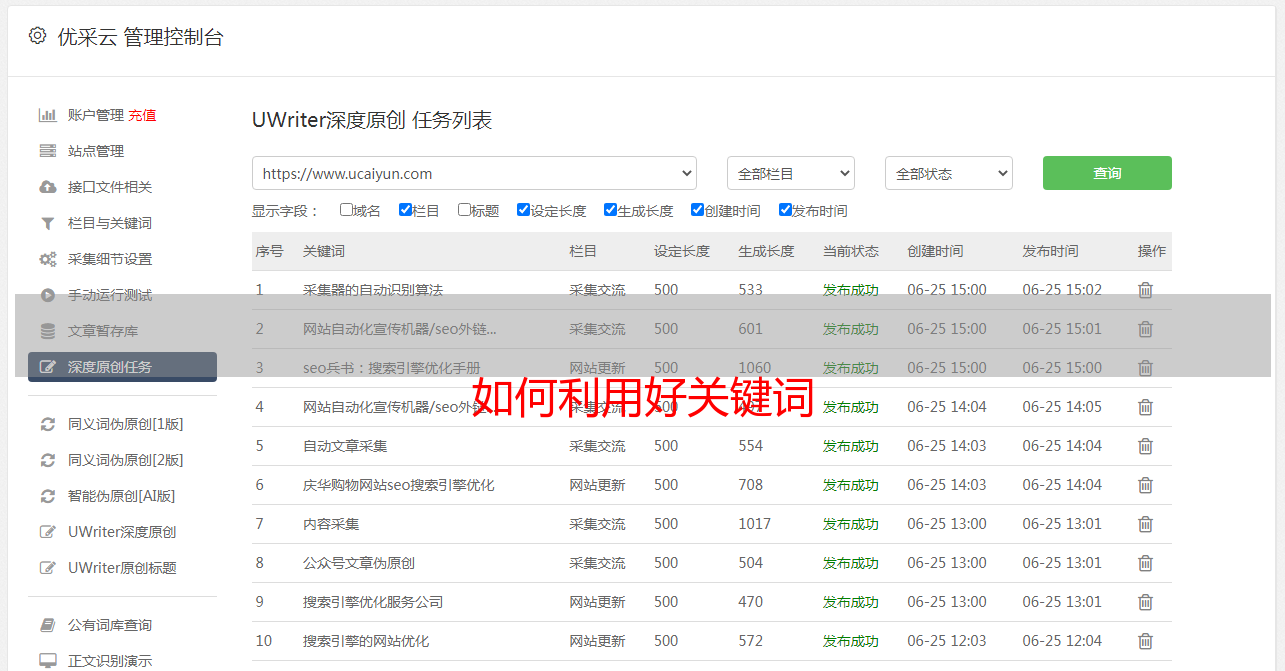1285x671 pixels.
Task: Open the 全部状态 filter dropdown
Action: (x=948, y=173)
